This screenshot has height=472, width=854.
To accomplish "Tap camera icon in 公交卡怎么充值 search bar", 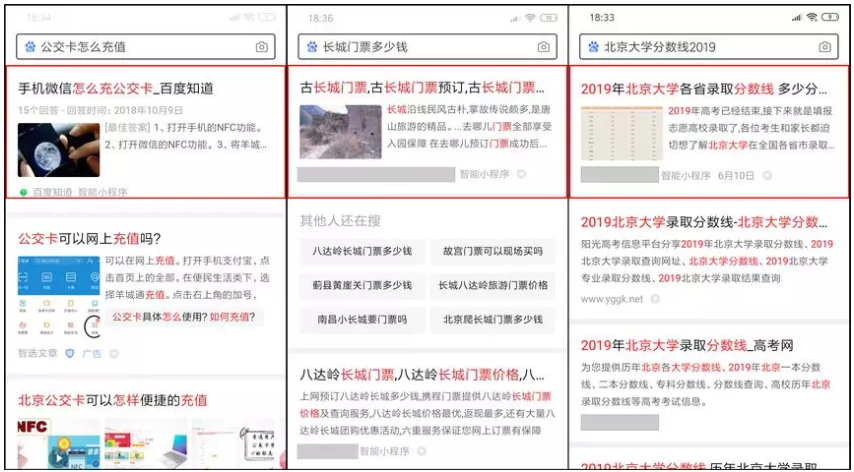I will point(261,47).
